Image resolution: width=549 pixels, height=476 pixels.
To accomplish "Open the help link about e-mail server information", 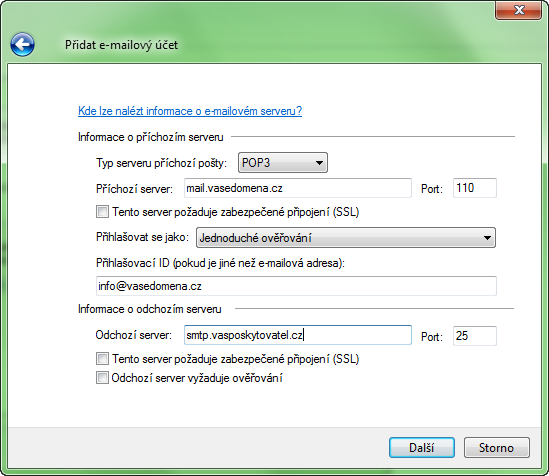I will [190, 111].
